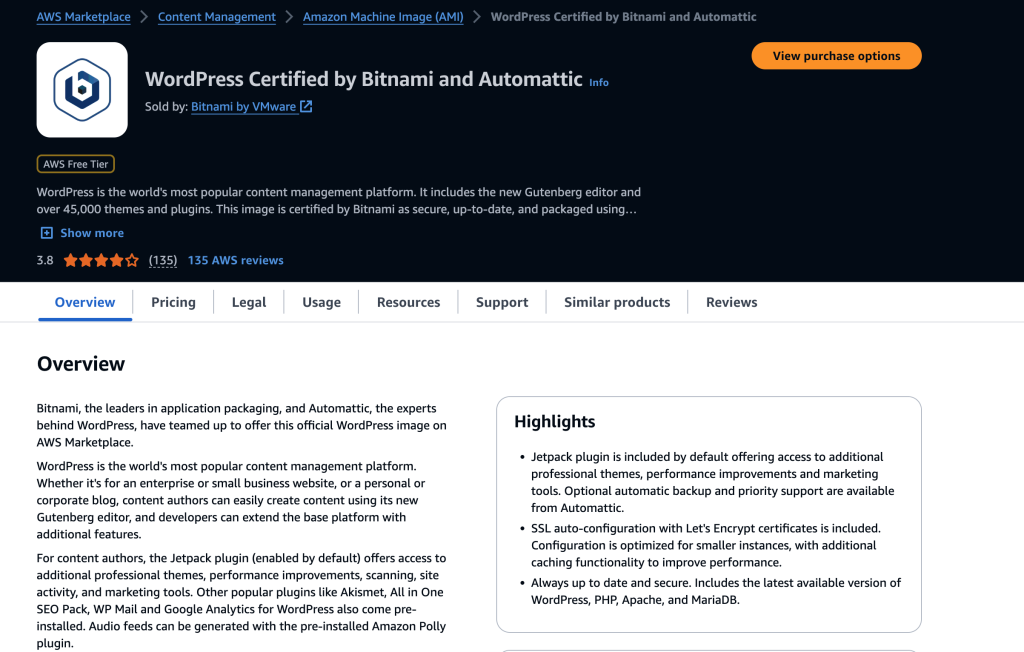1024x652 pixels.
Task: Click the chevron after the AWS Marketplace breadcrumb
Action: click(143, 16)
